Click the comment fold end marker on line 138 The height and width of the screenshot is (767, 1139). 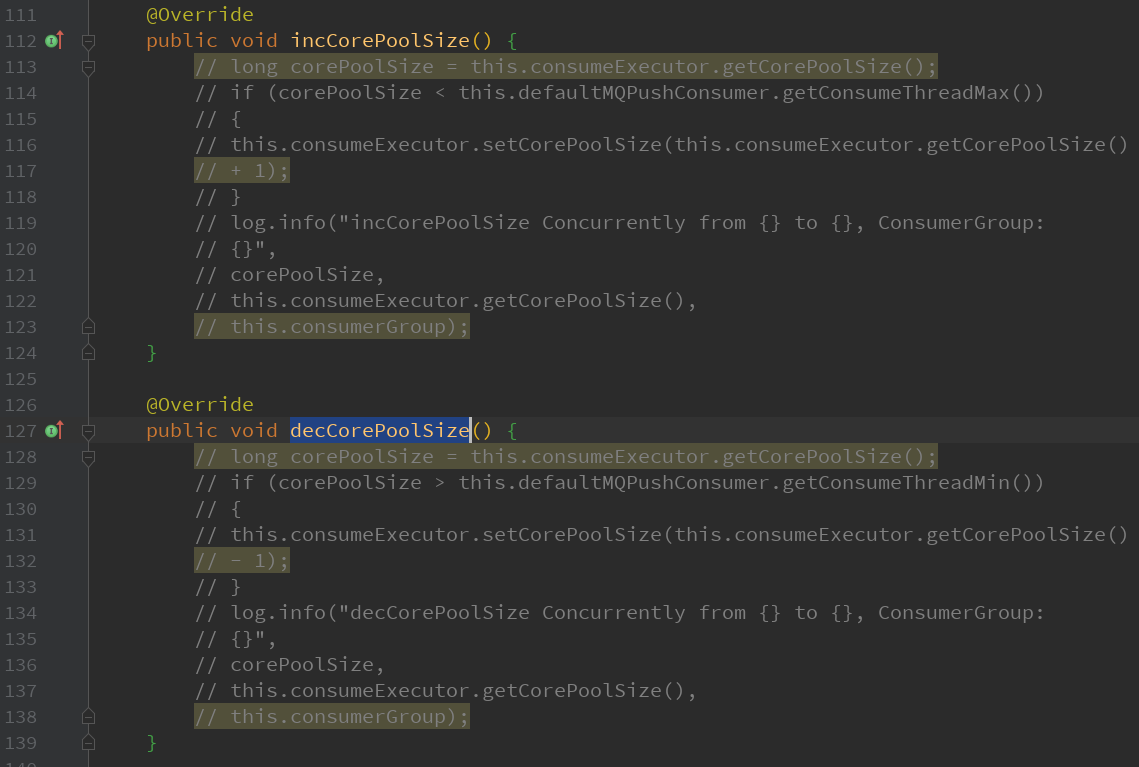coord(89,717)
